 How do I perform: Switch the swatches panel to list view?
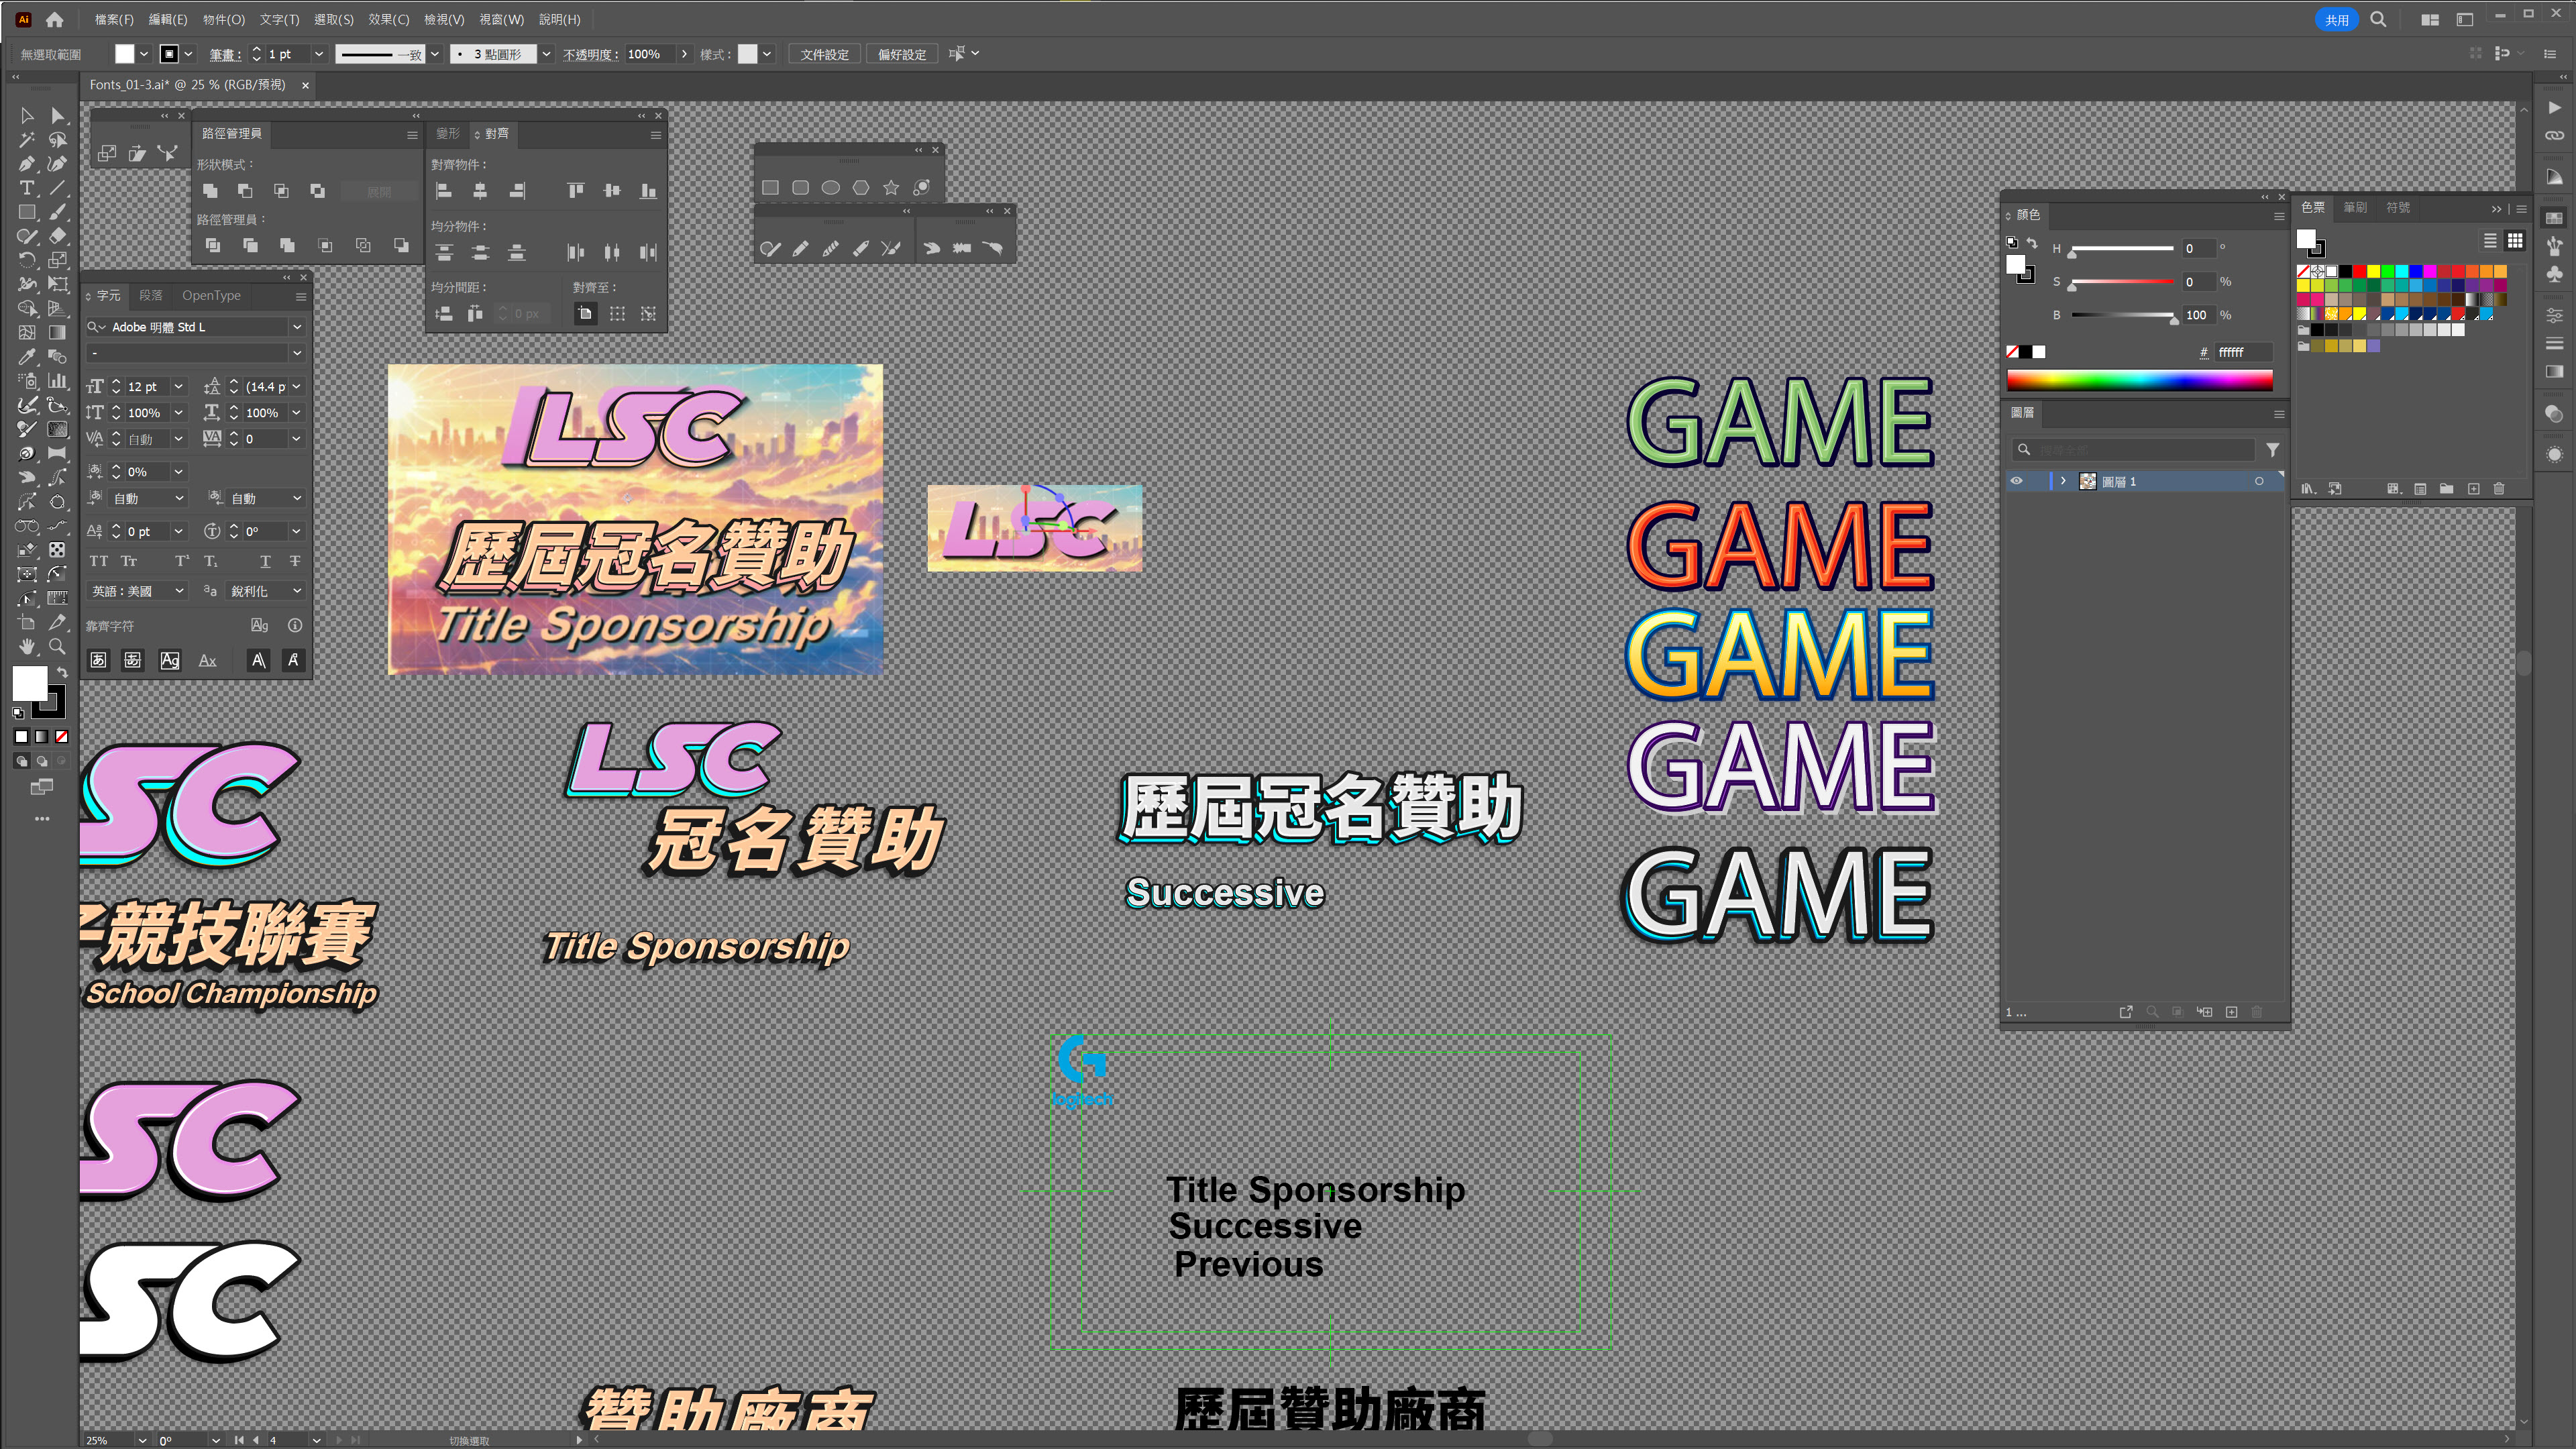pos(2490,240)
